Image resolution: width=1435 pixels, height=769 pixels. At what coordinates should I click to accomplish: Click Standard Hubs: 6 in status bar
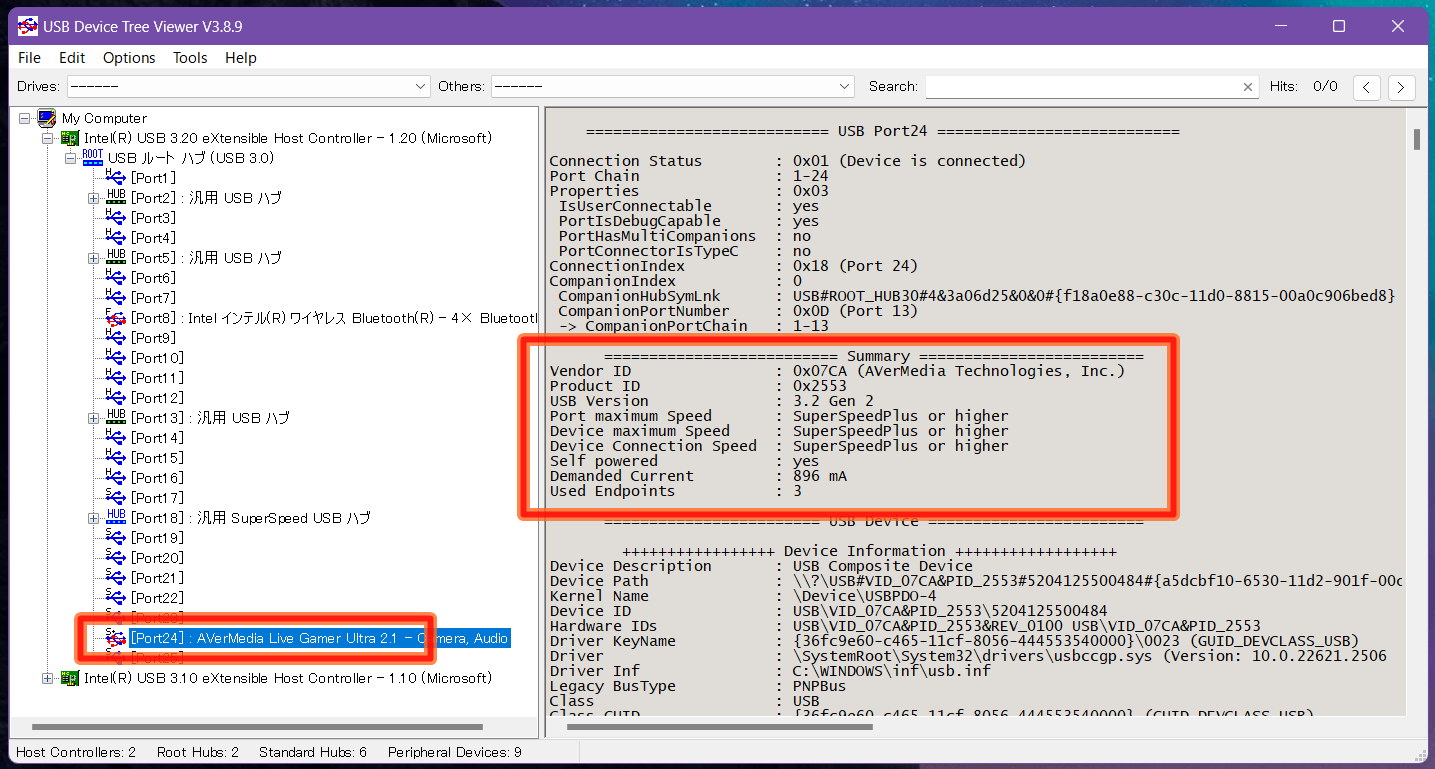click(x=313, y=752)
